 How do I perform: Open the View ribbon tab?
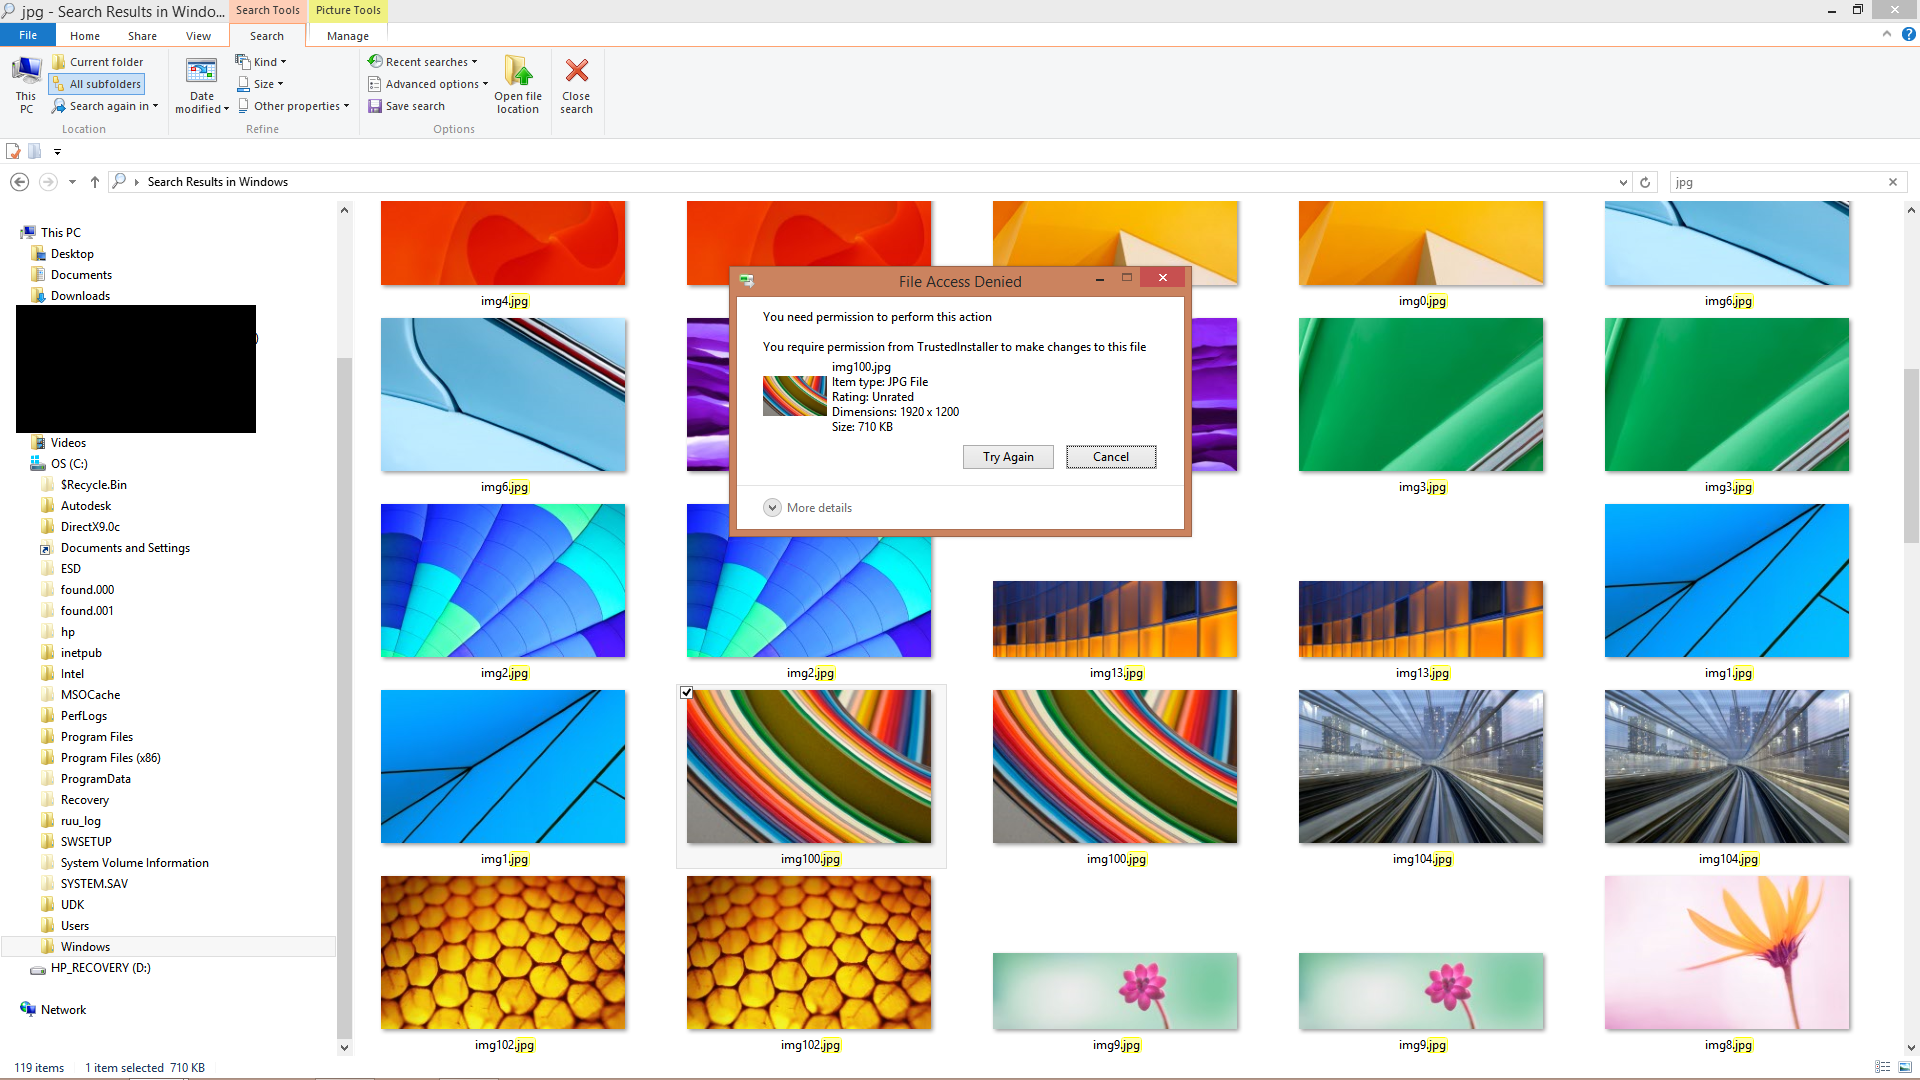[x=198, y=36]
